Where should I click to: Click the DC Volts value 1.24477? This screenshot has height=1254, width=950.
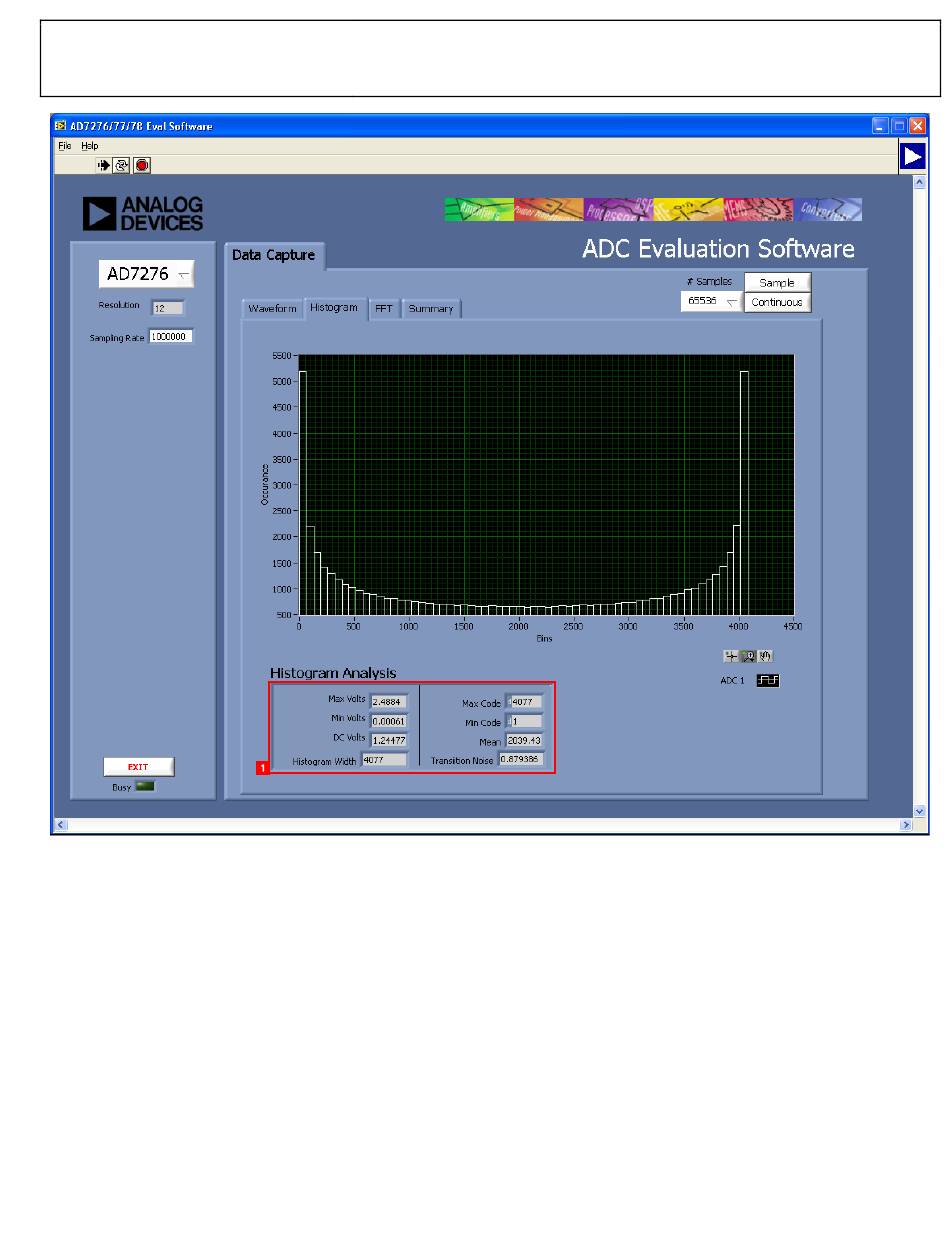pos(389,740)
